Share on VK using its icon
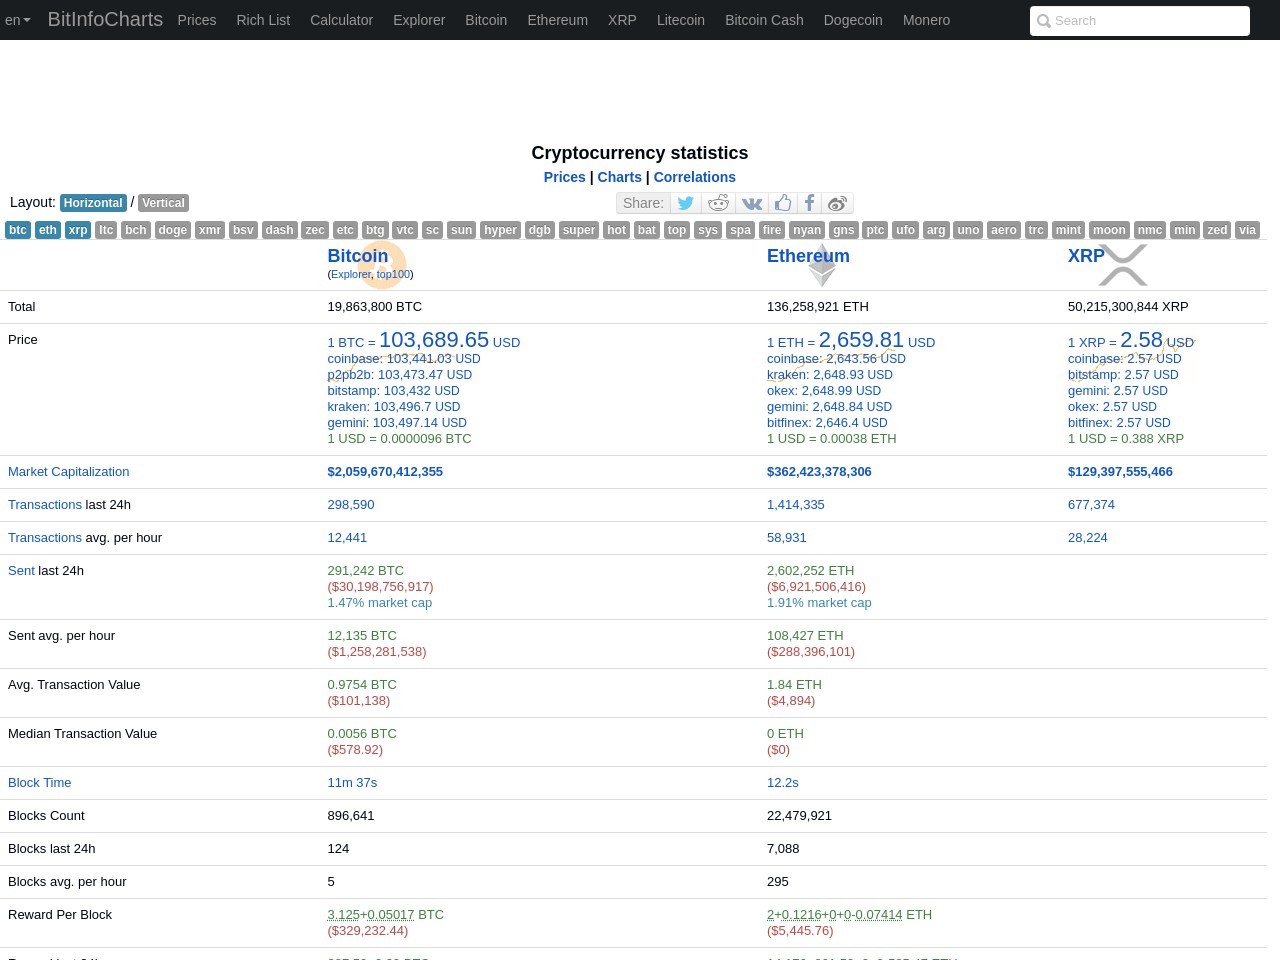This screenshot has height=960, width=1280. (x=752, y=203)
